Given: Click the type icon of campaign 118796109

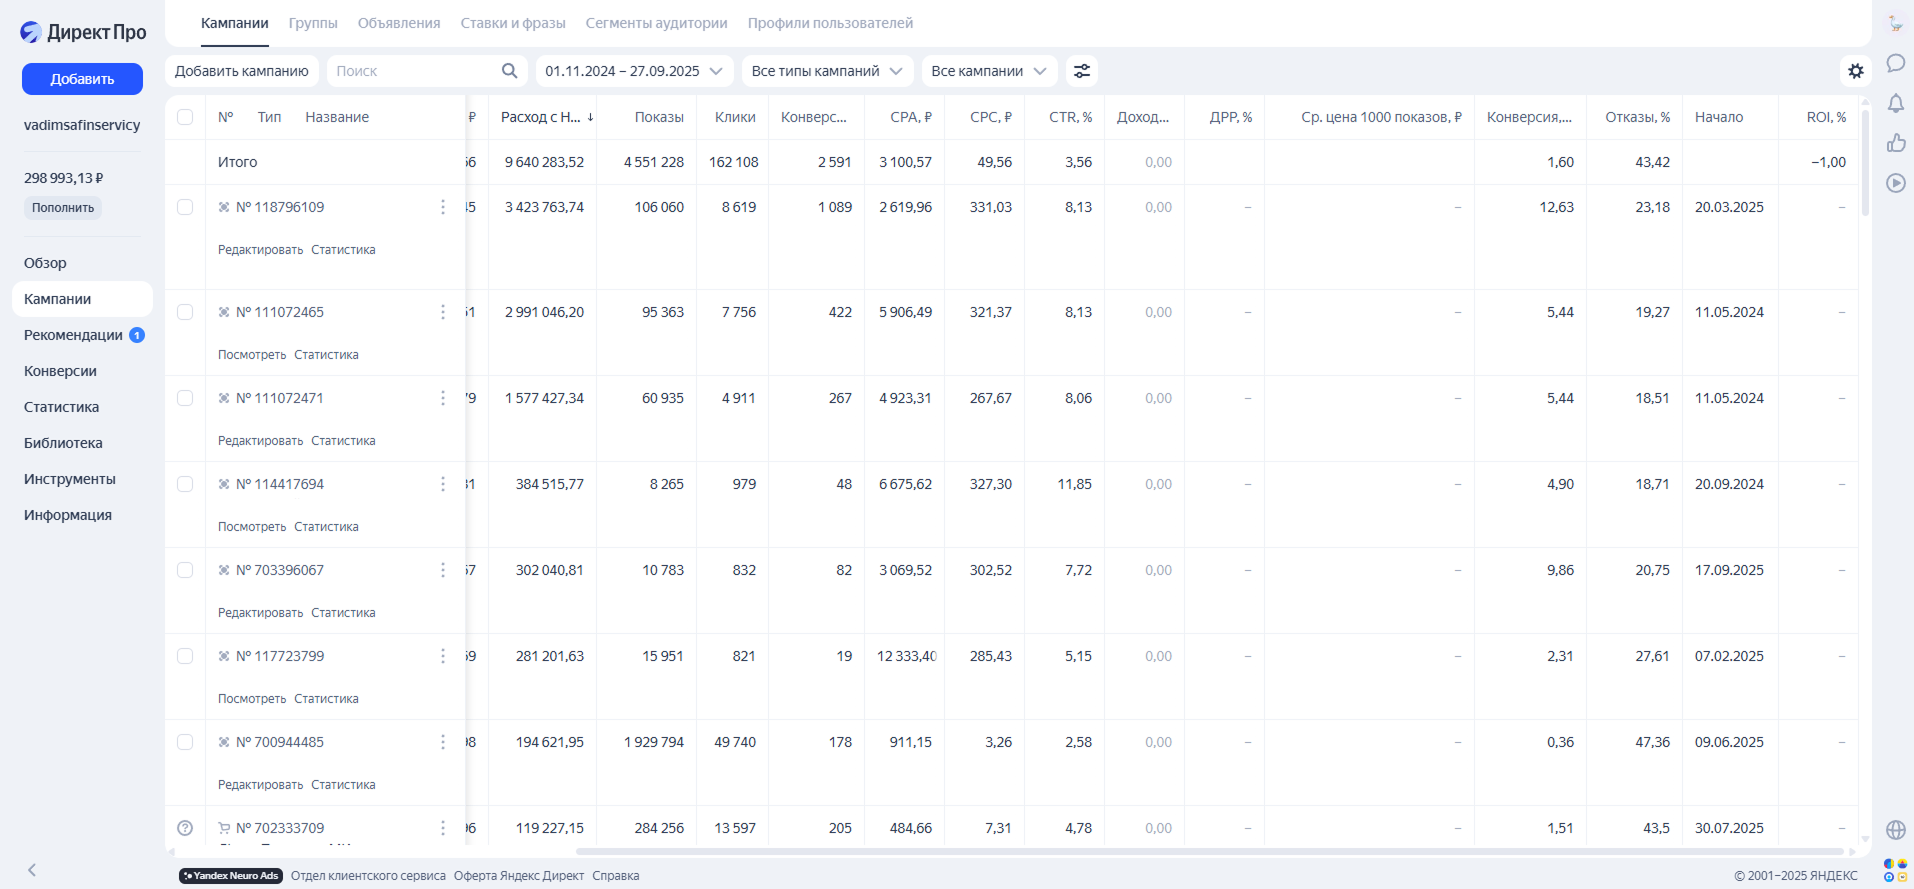Looking at the screenshot, I should [224, 207].
